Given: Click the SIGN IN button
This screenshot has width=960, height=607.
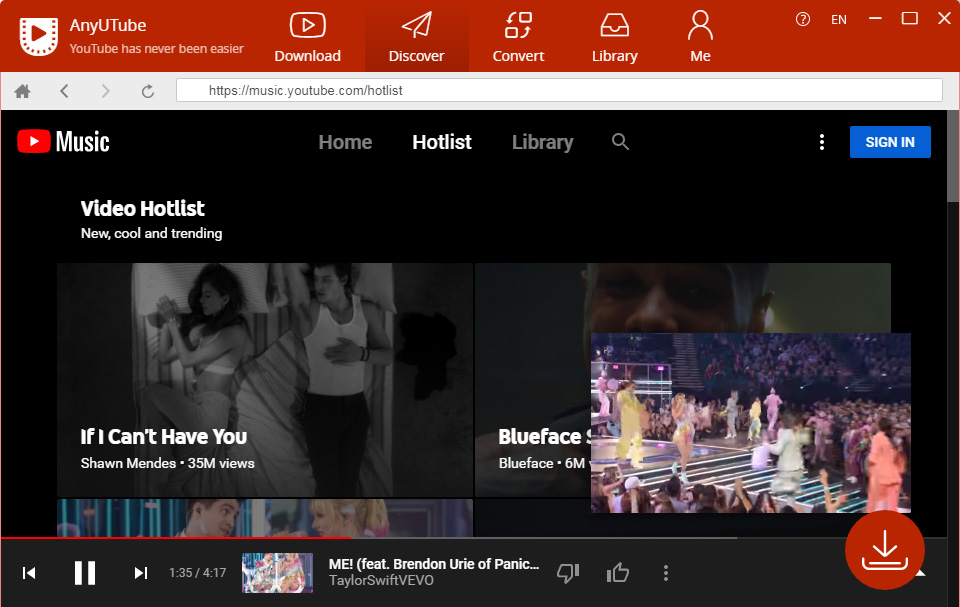Looking at the screenshot, I should (x=890, y=142).
